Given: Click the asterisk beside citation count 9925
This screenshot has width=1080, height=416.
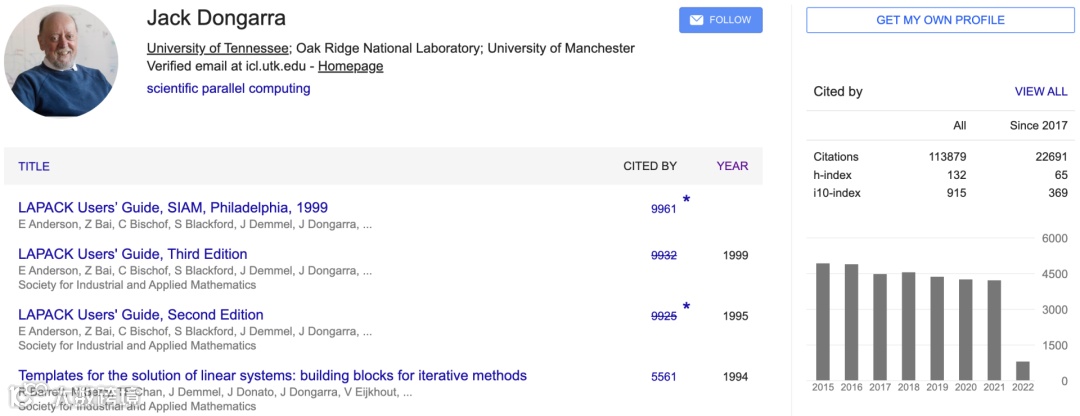Looking at the screenshot, I should click(686, 308).
